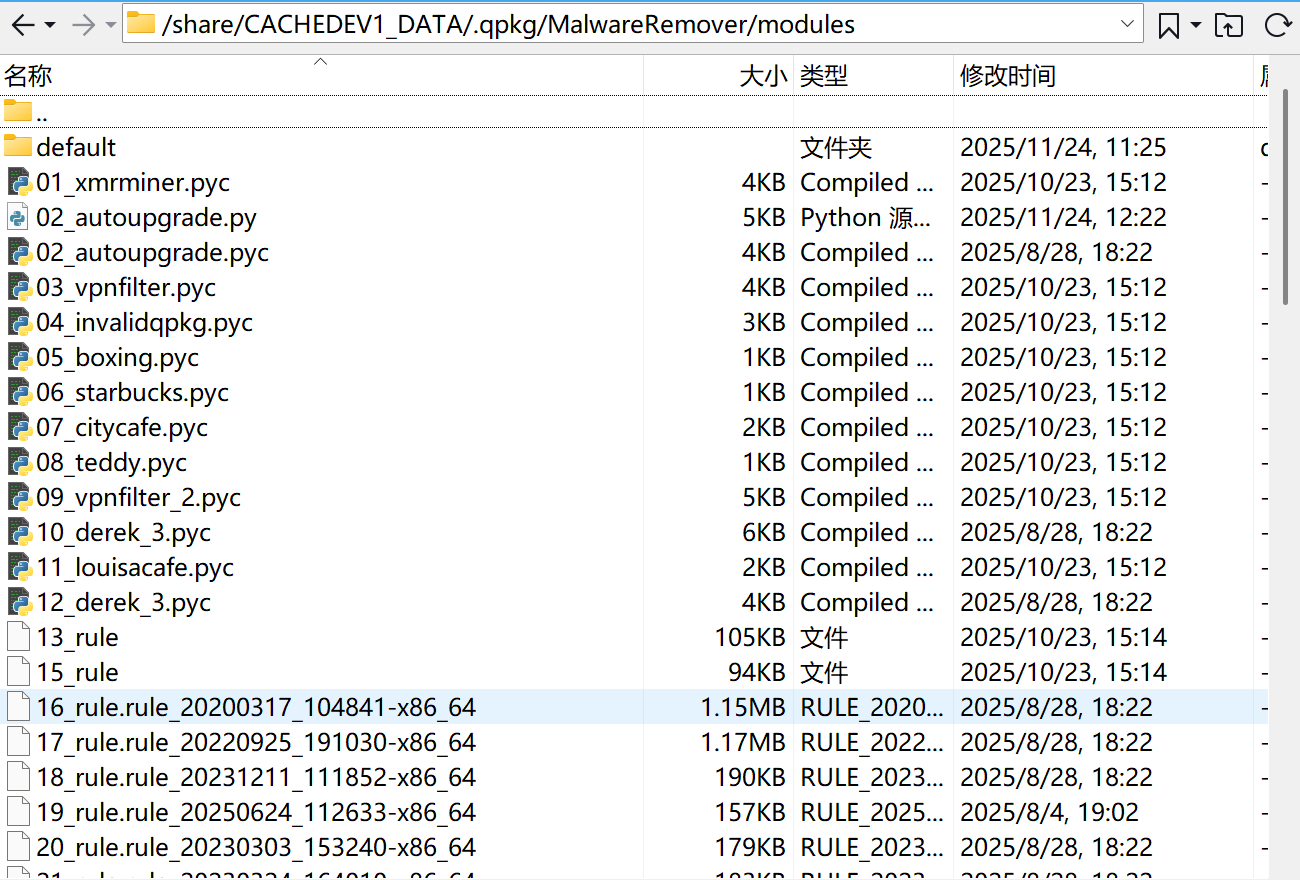Sort by 大小 column header
Viewport: 1300px width, 880px height.
tap(762, 76)
